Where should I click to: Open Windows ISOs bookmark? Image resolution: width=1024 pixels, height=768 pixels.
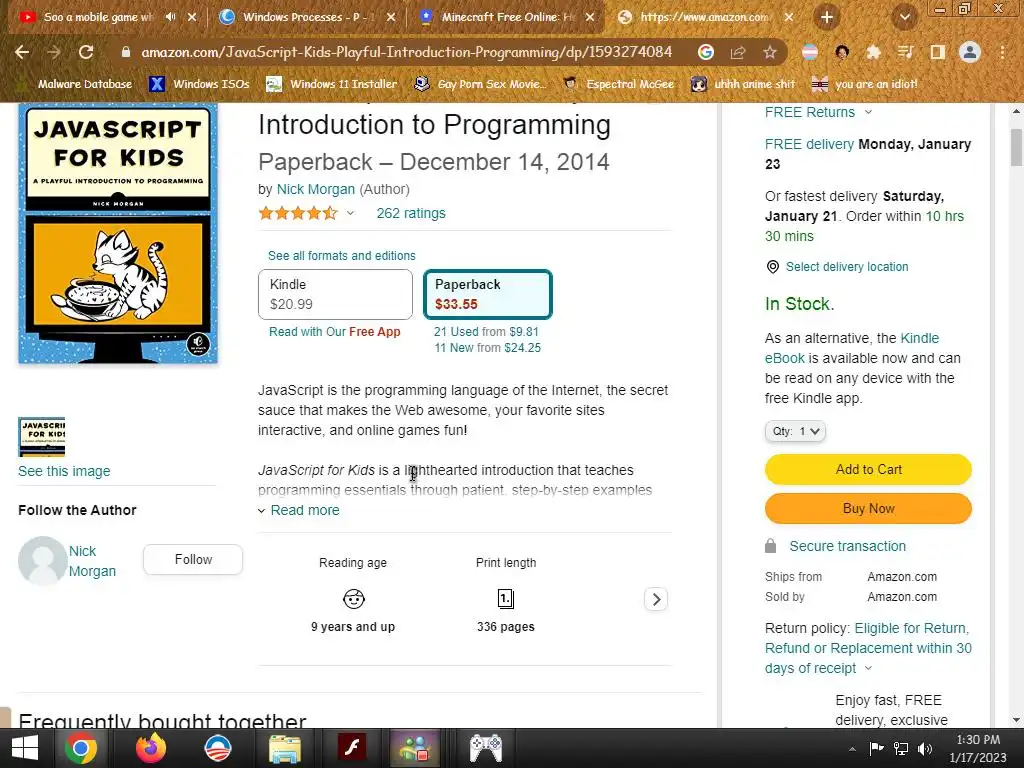click(200, 84)
